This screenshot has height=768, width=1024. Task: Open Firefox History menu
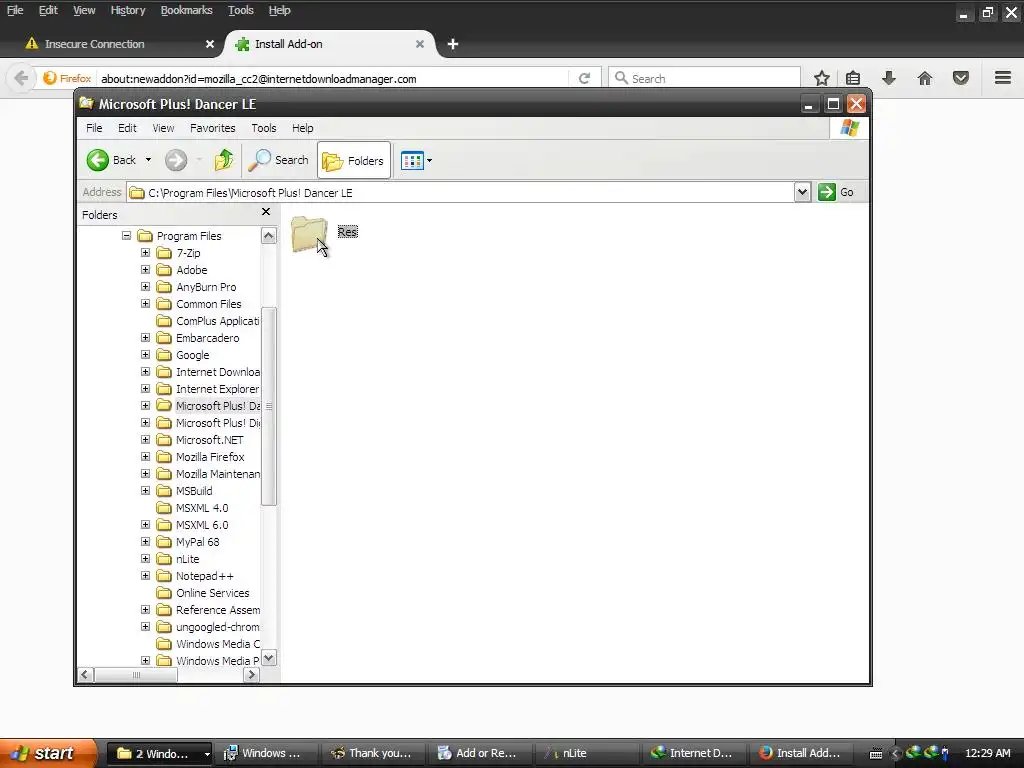[127, 10]
